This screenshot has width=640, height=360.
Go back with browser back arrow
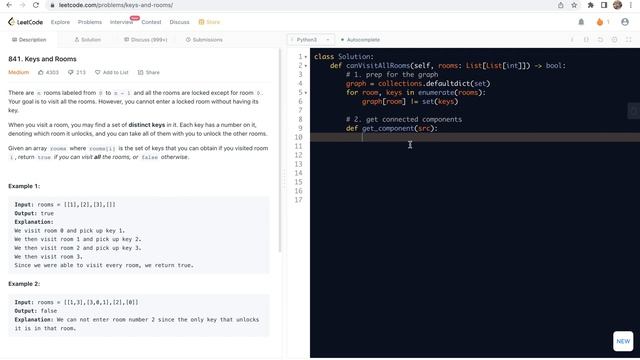pyautogui.click(x=9, y=5)
